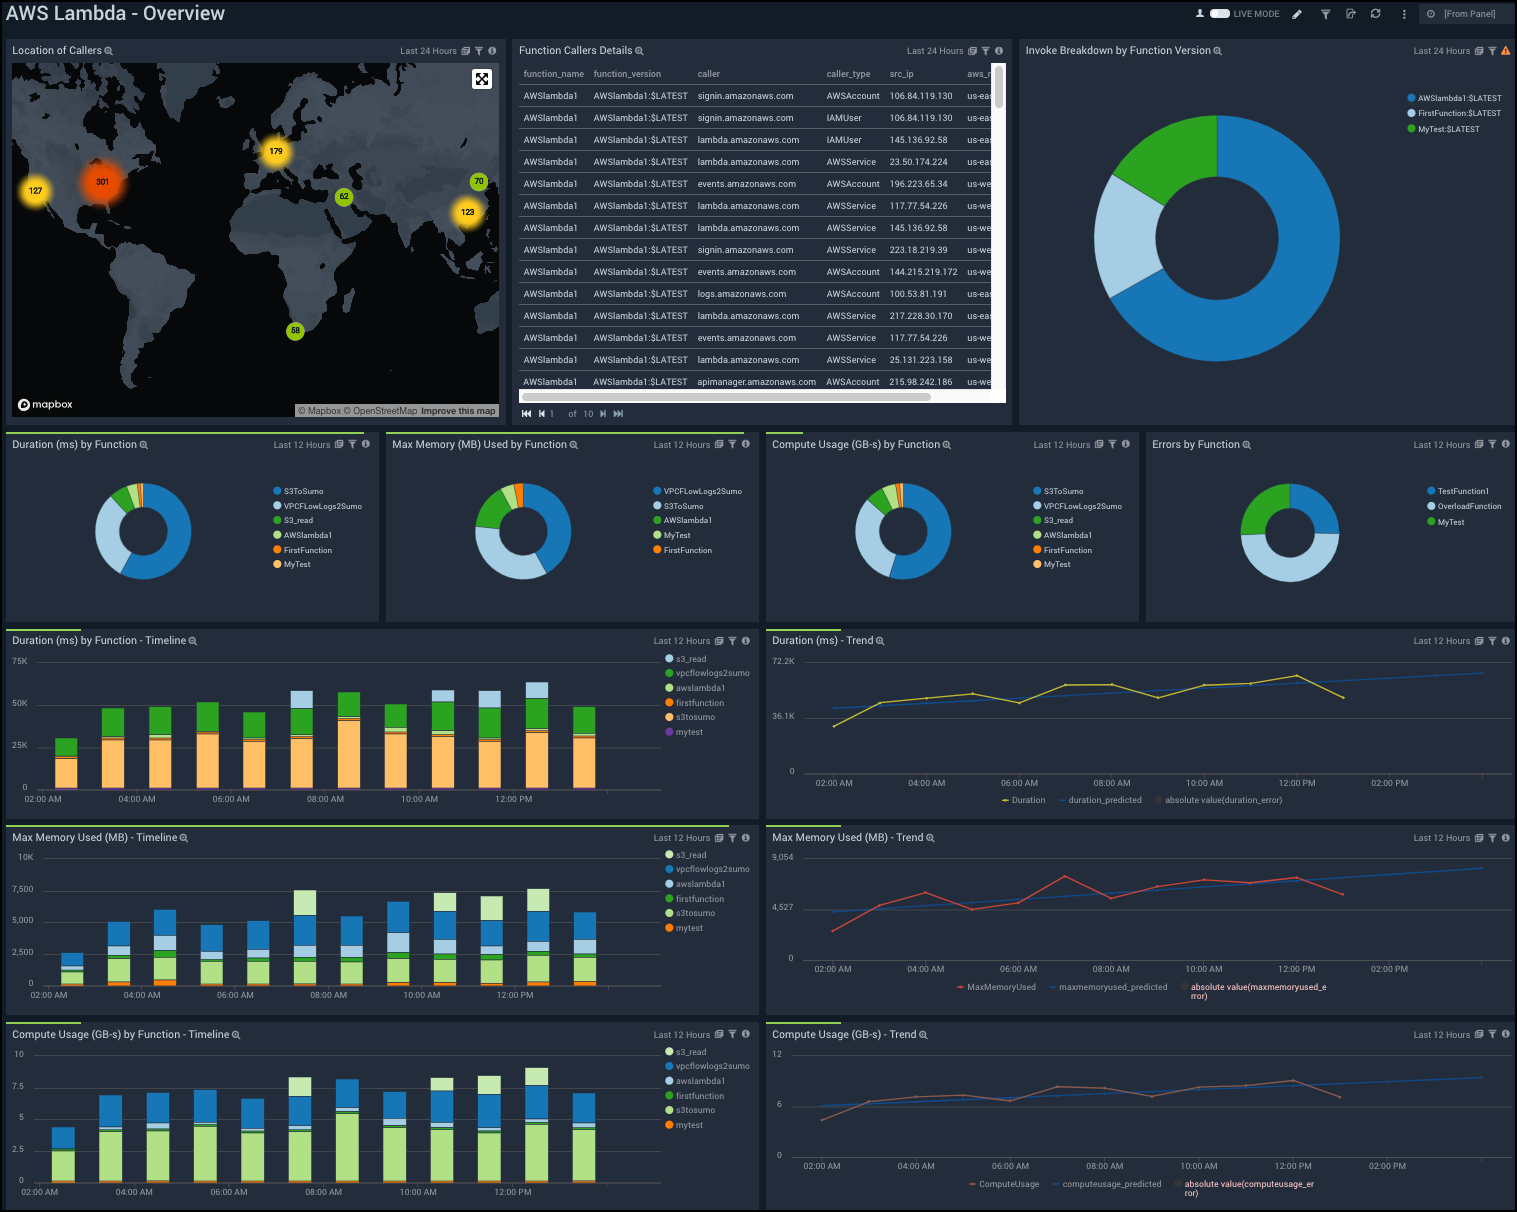Open the dashboard three-dot more options menu
This screenshot has width=1517, height=1212.
1404,14
